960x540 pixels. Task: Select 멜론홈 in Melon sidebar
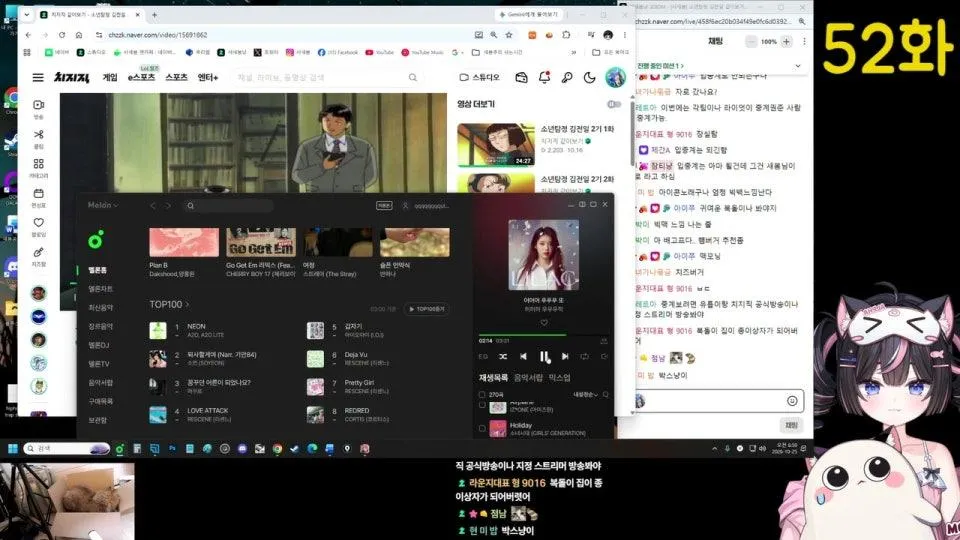pyautogui.click(x=97, y=270)
